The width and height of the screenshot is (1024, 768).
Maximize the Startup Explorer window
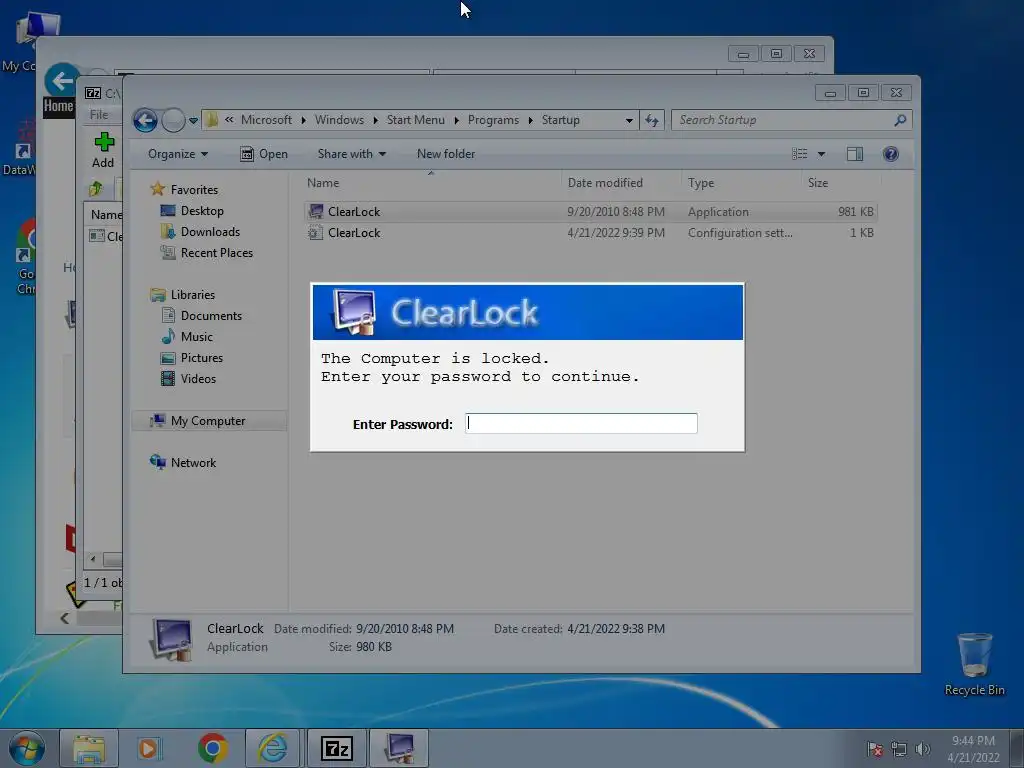tap(863, 93)
